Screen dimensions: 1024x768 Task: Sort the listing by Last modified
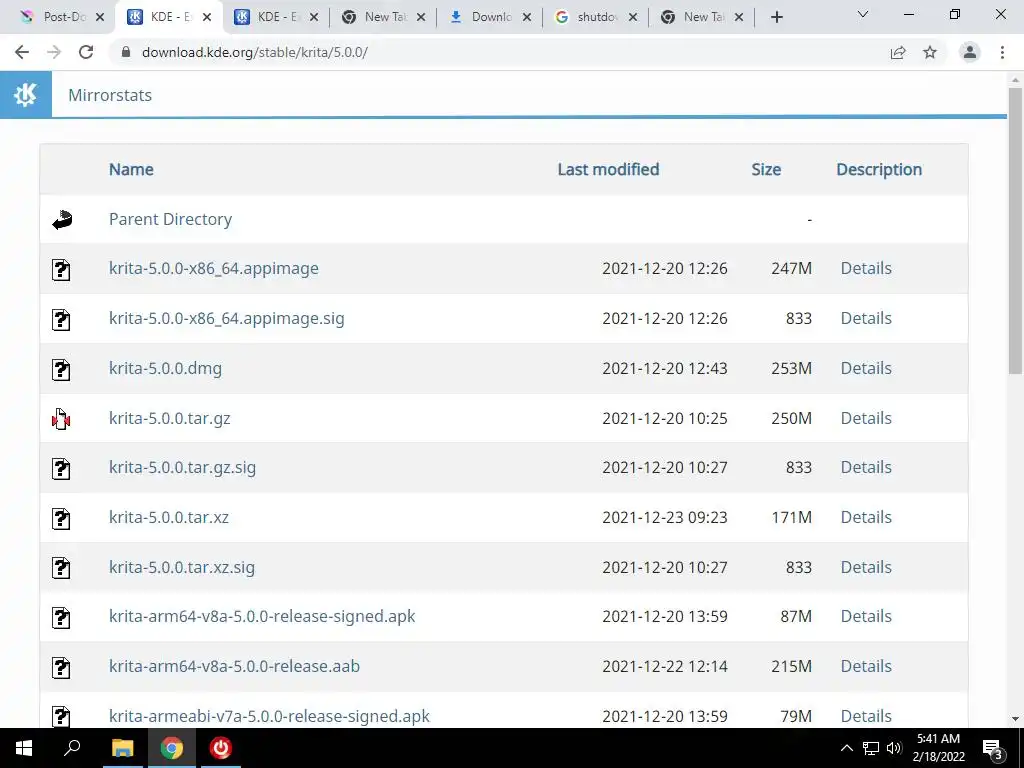[608, 170]
